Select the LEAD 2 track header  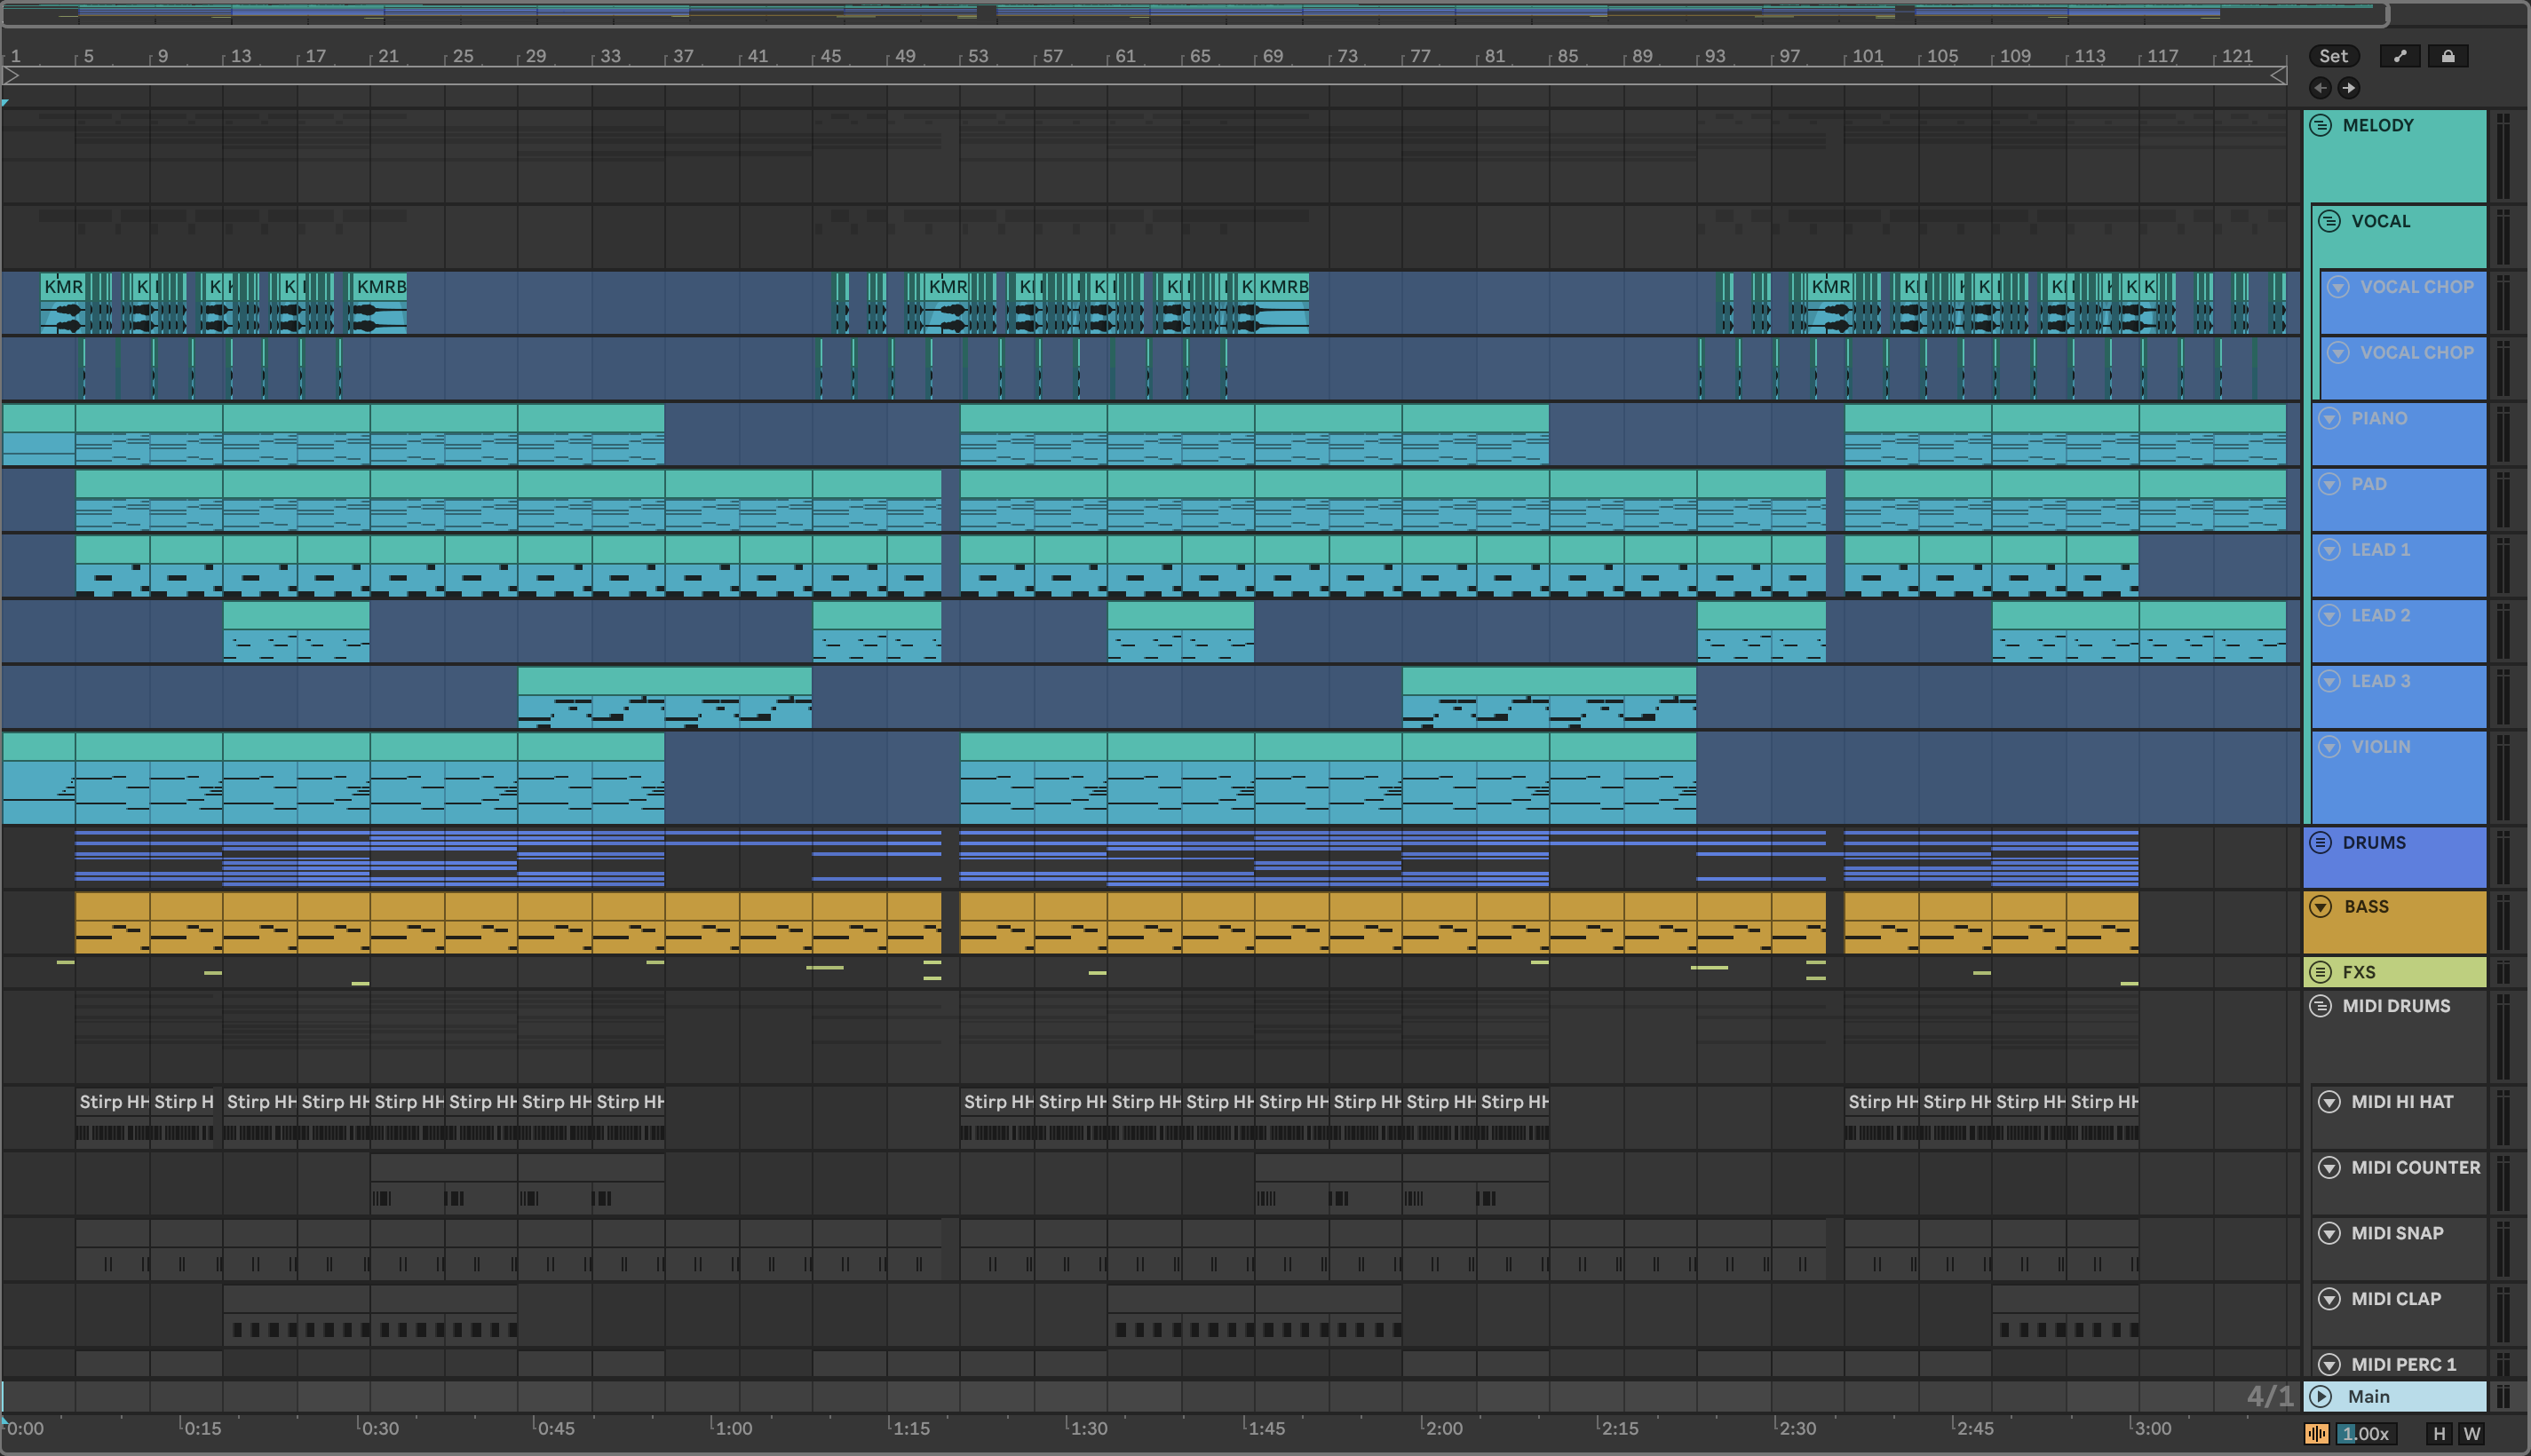point(2398,631)
